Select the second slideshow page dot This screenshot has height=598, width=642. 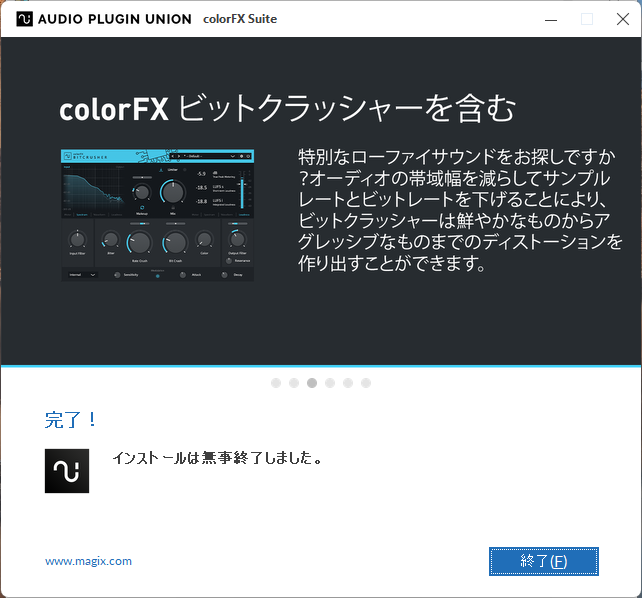coord(294,383)
